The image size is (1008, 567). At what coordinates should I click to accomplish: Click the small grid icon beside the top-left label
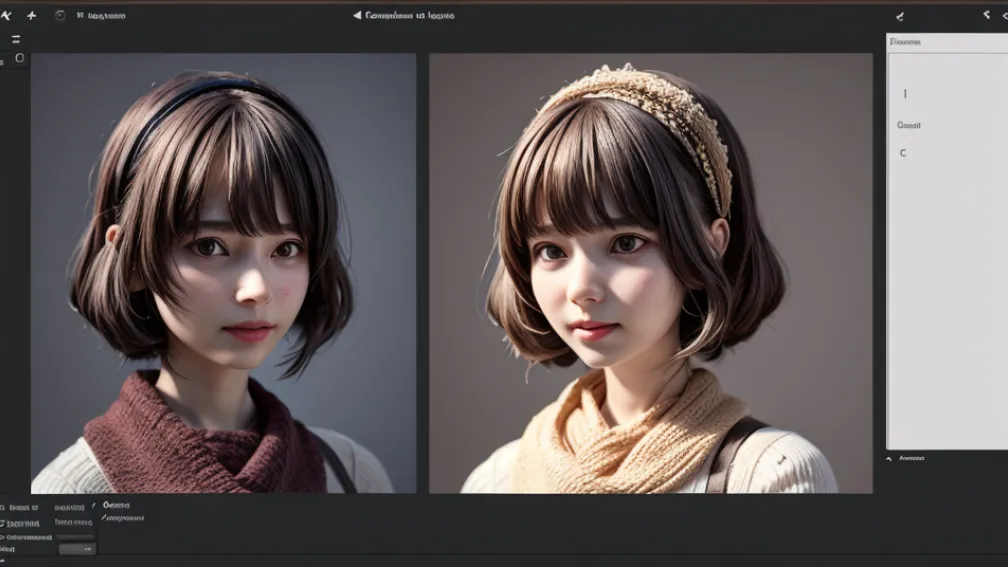(80, 15)
